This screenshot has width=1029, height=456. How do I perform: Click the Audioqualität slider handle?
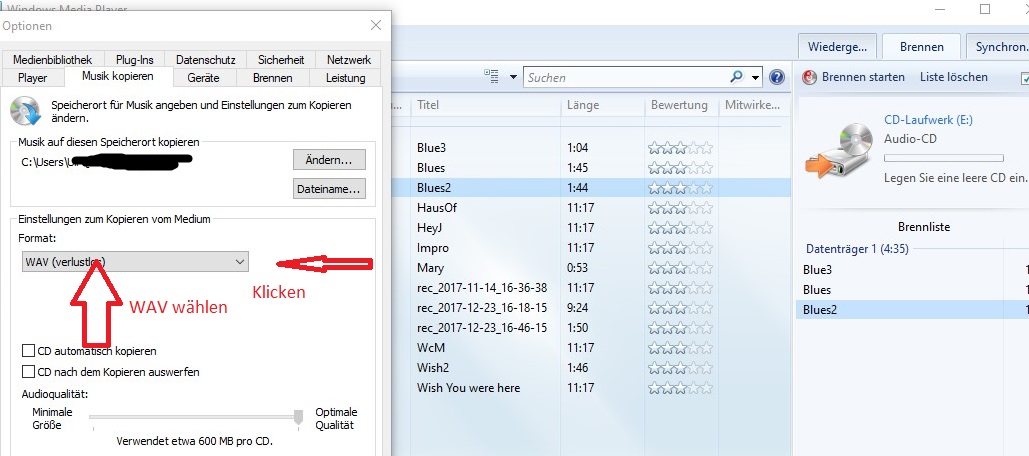(x=299, y=418)
